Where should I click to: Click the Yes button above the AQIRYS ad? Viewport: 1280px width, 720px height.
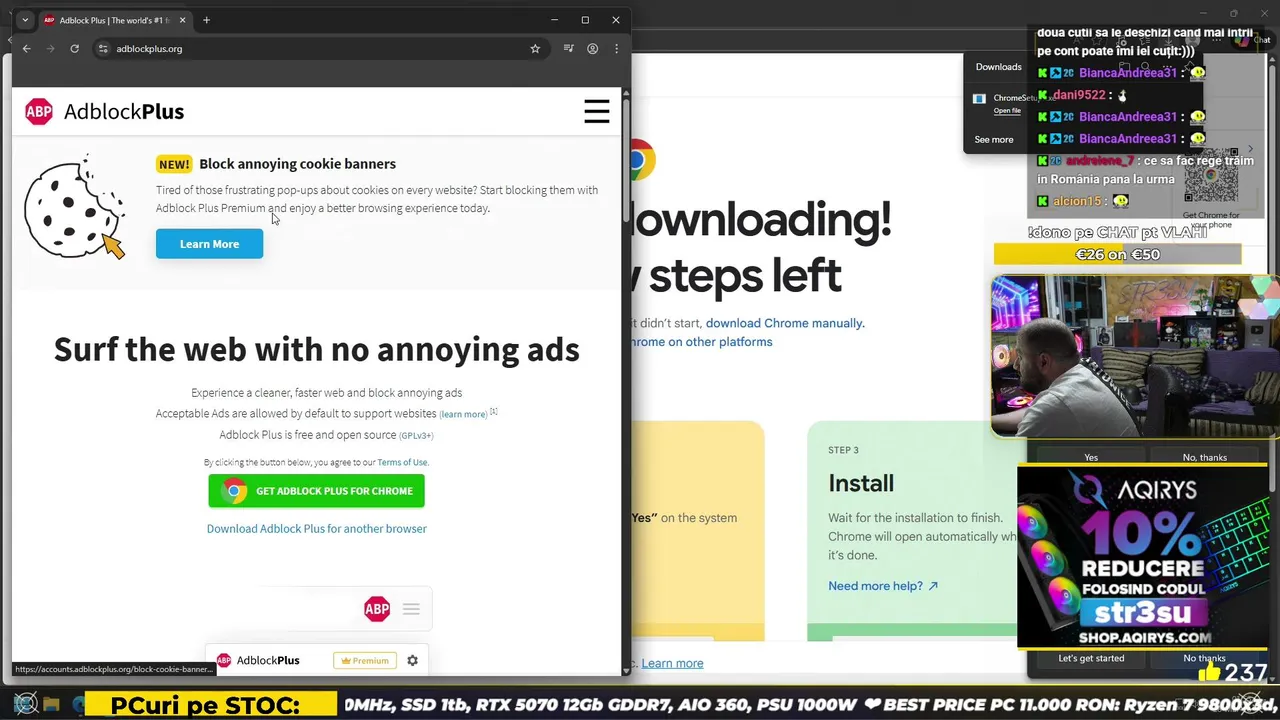1091,457
